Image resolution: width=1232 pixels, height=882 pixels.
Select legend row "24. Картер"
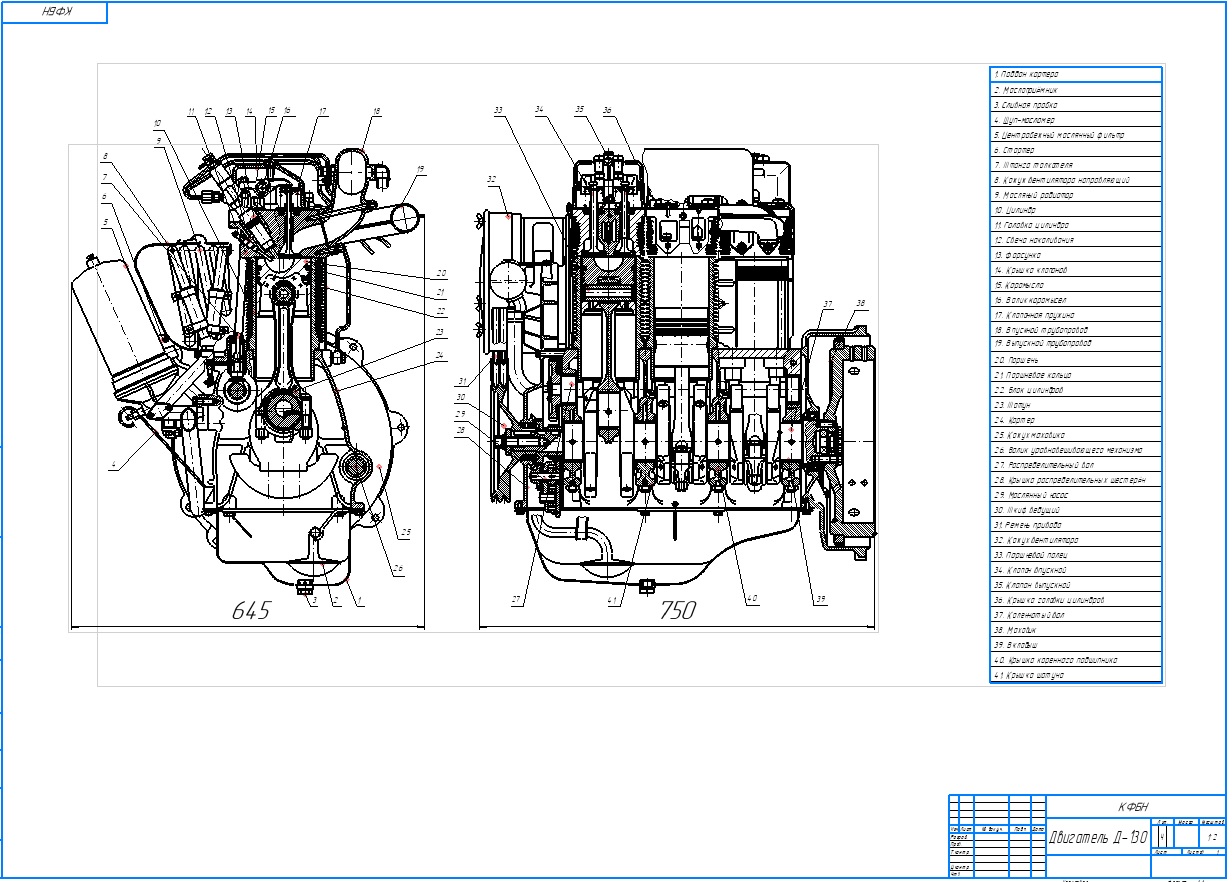click(1076, 419)
